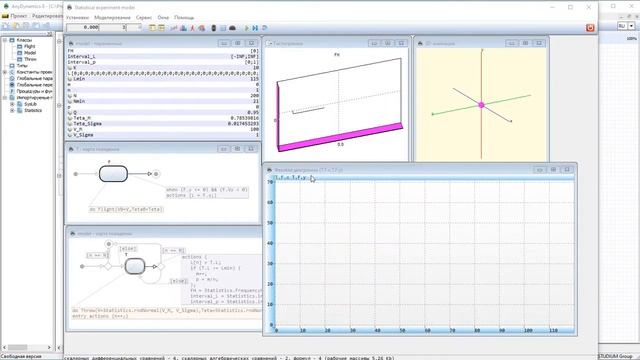640x360 pixels.
Task: Maximize the phase diagram sub-window
Action: (567, 169)
